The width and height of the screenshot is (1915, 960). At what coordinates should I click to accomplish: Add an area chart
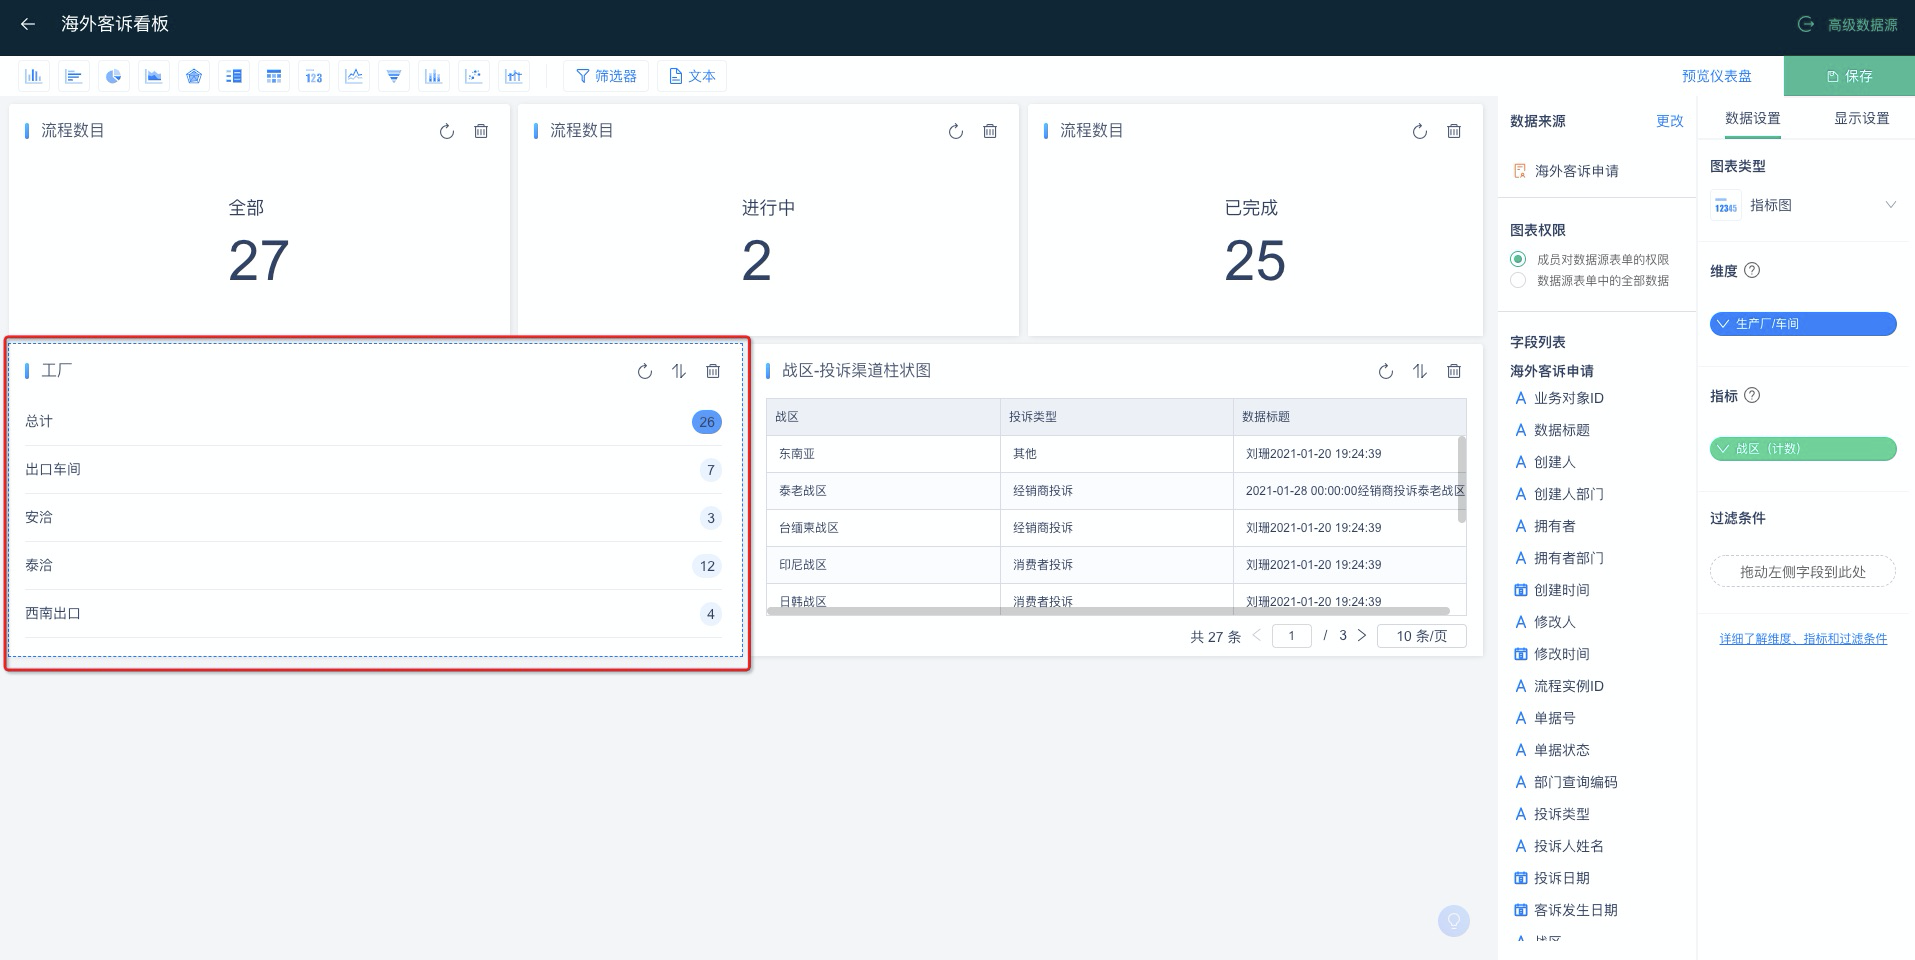(x=154, y=76)
